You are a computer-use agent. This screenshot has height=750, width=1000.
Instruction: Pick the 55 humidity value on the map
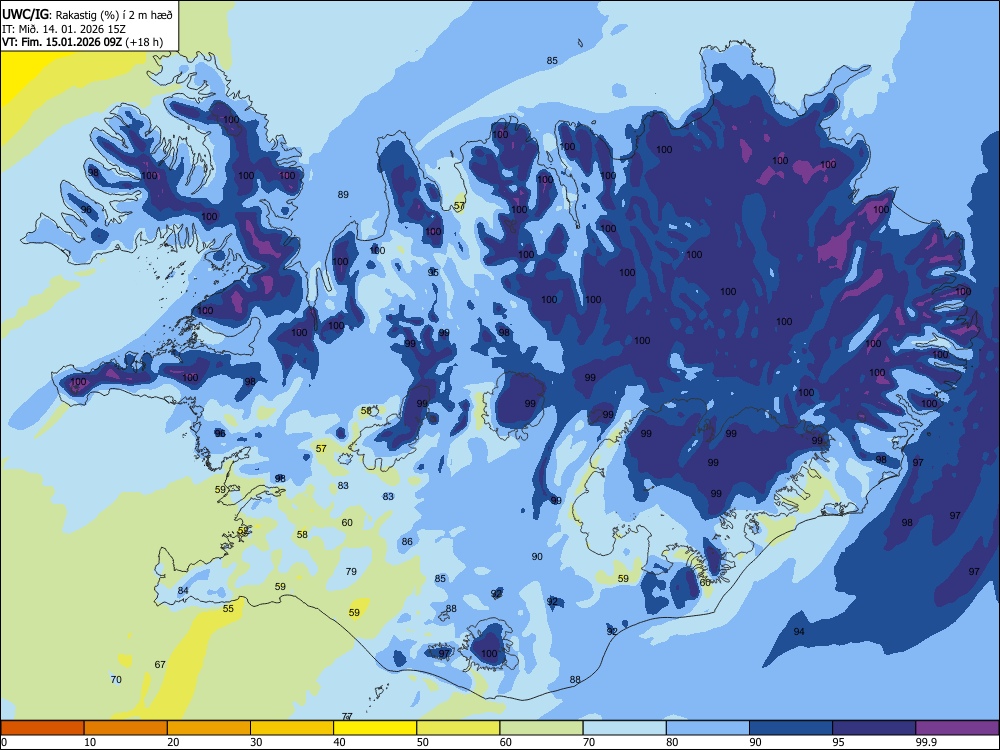(x=228, y=608)
